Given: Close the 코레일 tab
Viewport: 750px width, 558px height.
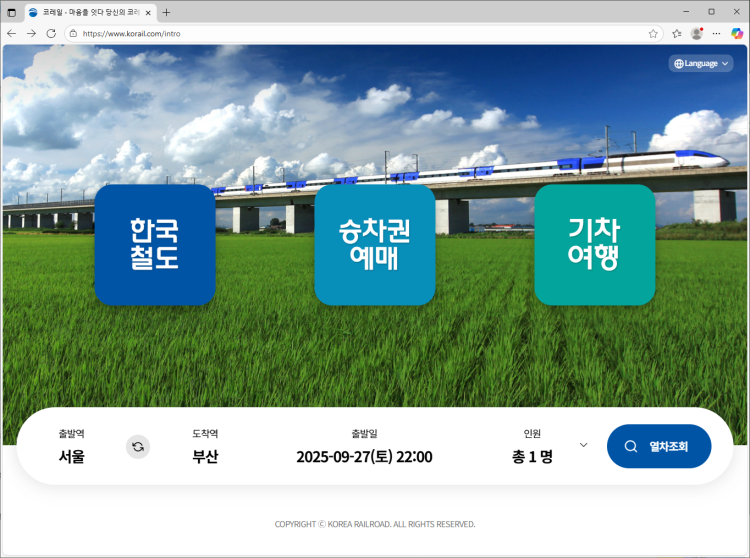Looking at the screenshot, I should tap(148, 13).
